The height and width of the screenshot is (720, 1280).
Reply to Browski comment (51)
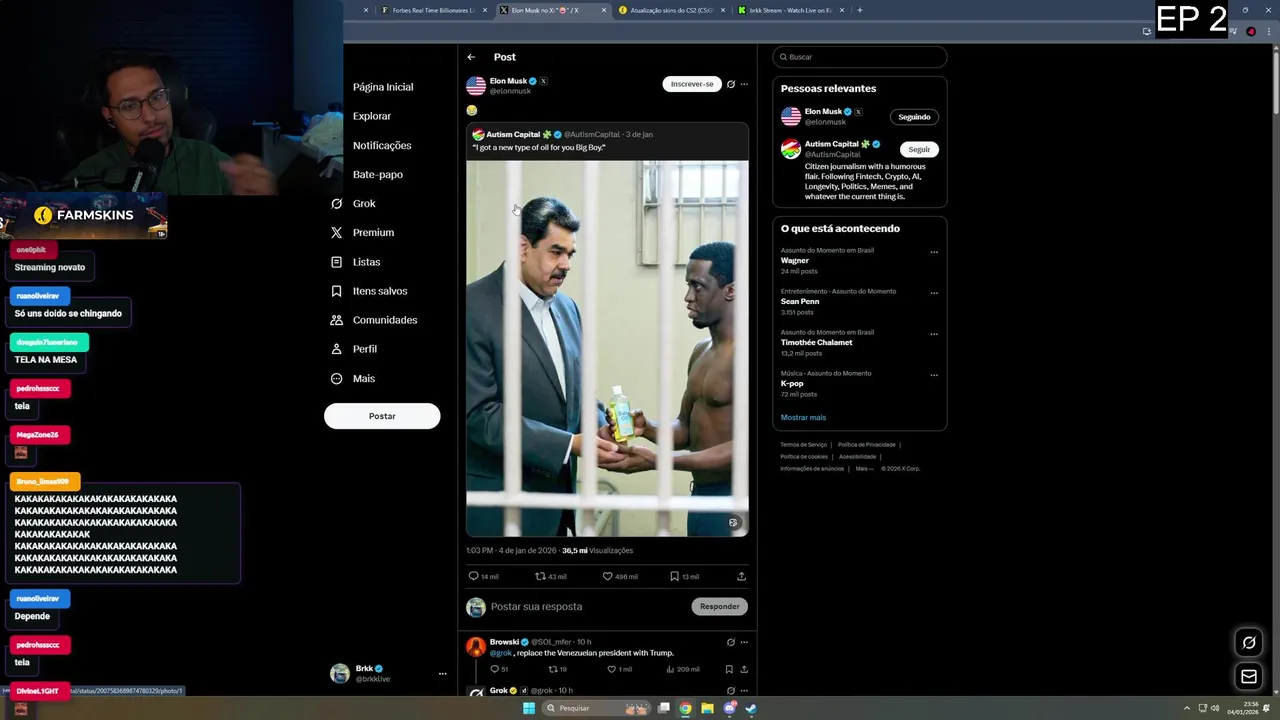tap(498, 669)
